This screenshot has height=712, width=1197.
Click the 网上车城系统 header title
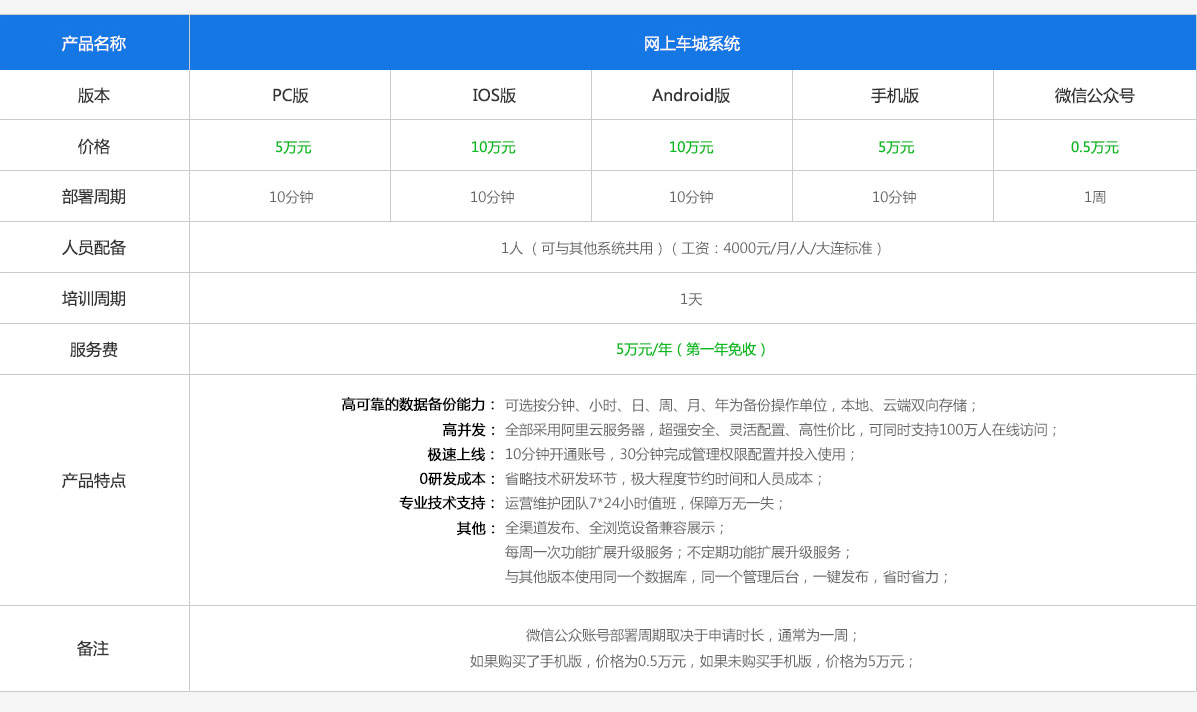click(x=692, y=44)
